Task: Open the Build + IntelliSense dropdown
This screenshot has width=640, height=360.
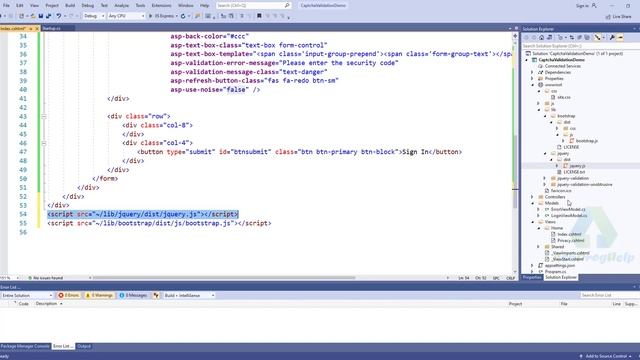Action: click(x=189, y=295)
